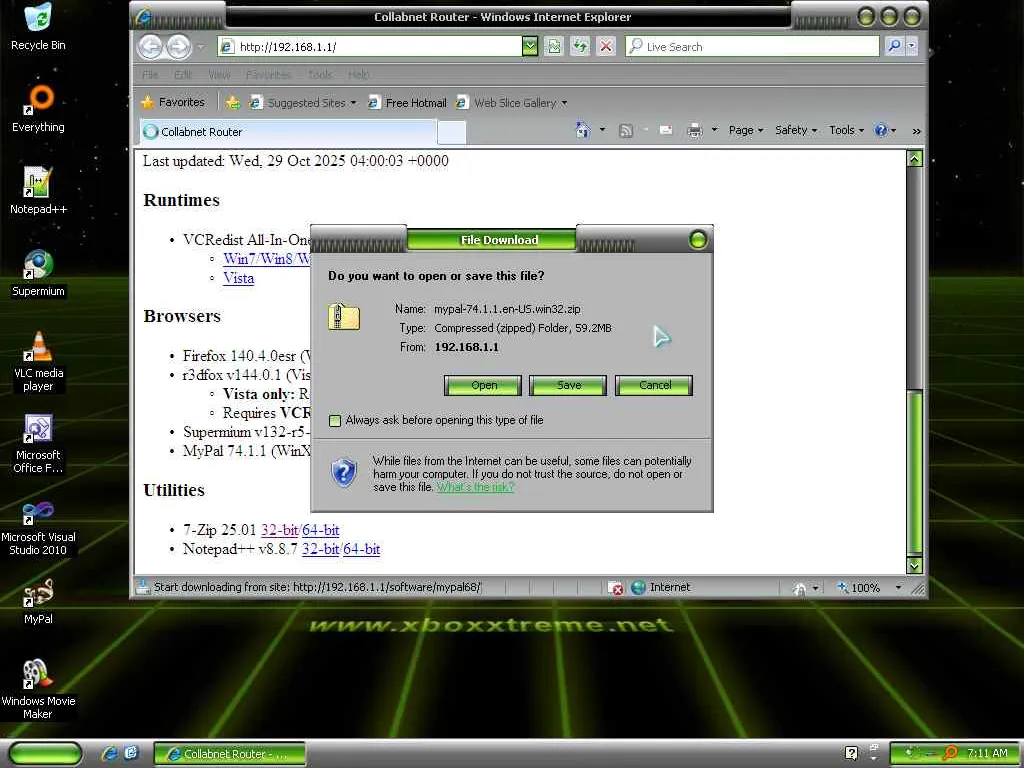The height and width of the screenshot is (768, 1024).
Task: Open the Favorites menu in menu bar
Action: pos(268,74)
